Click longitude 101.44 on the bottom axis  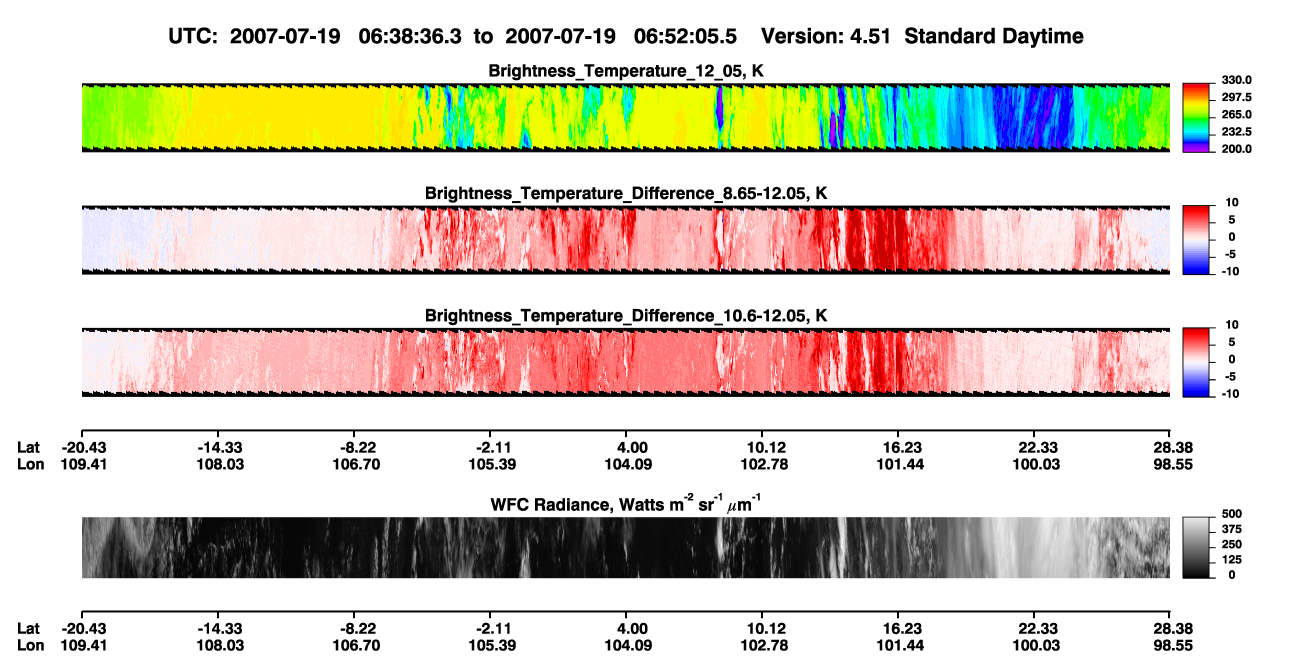click(x=899, y=645)
